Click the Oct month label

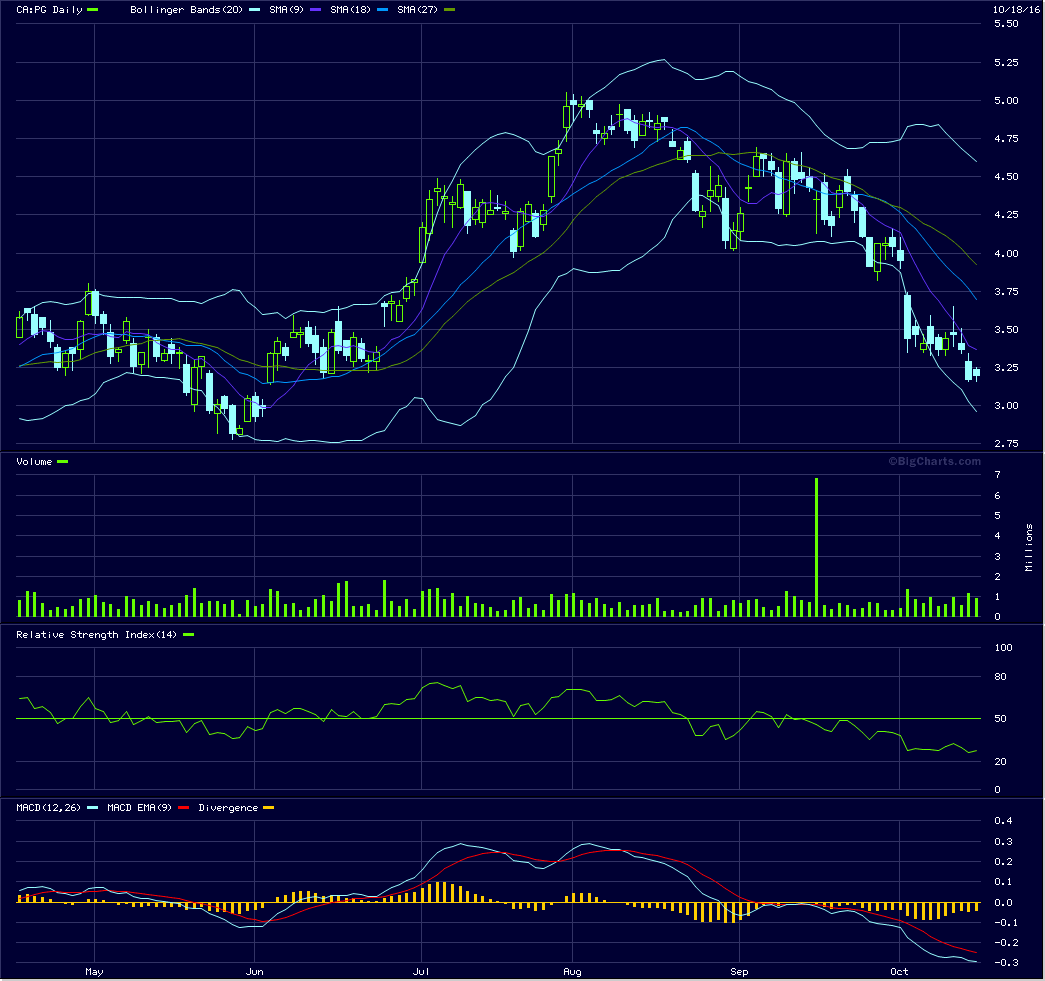(900, 972)
